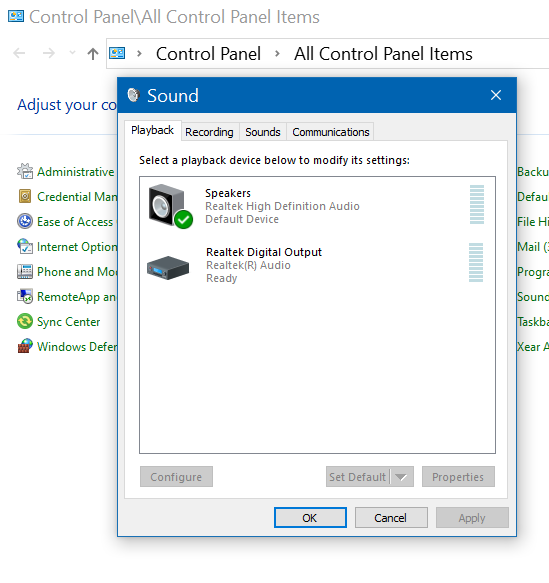Image resolution: width=549 pixels, height=583 pixels.
Task: Open Phone and Modem icon
Action: (x=25, y=271)
